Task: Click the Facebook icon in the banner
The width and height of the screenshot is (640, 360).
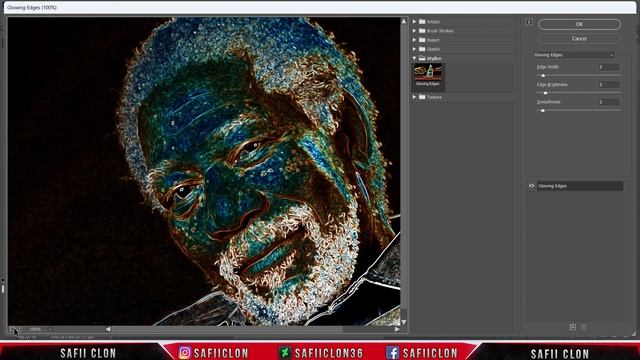Action: point(392,353)
